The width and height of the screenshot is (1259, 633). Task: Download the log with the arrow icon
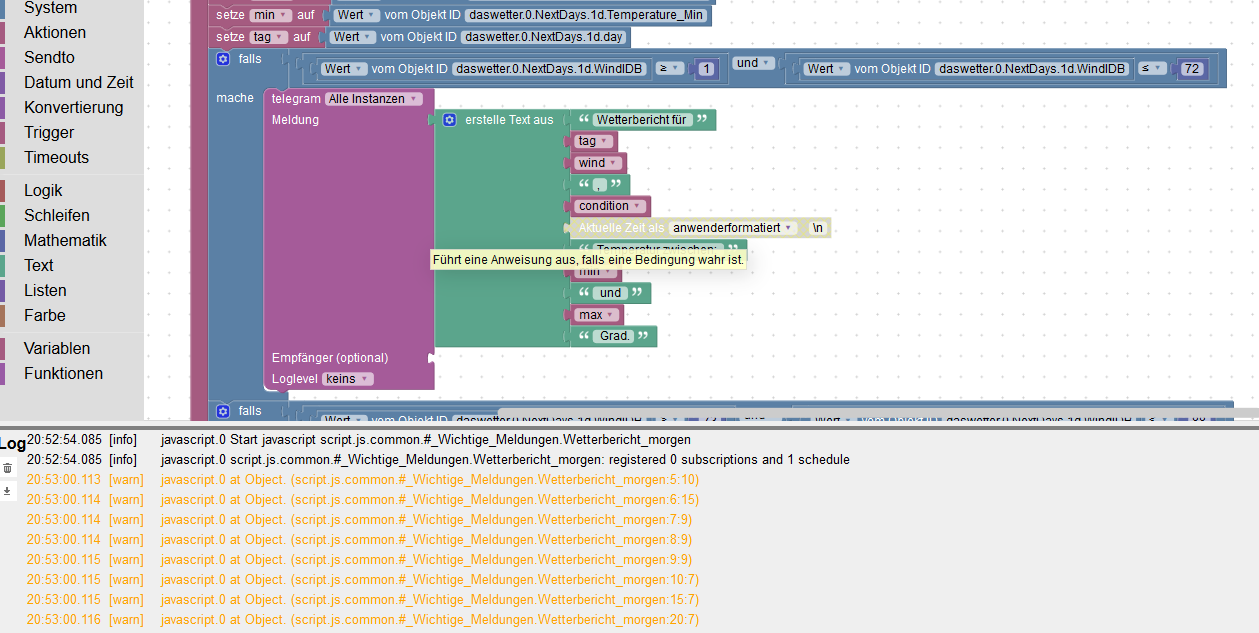click(x=8, y=491)
